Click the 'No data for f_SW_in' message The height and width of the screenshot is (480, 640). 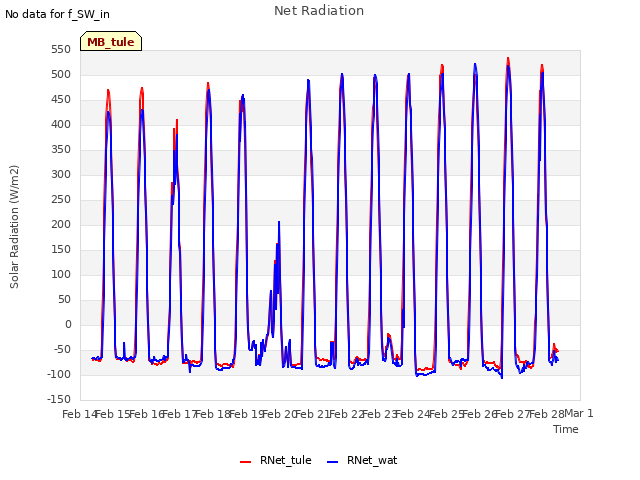point(57,14)
